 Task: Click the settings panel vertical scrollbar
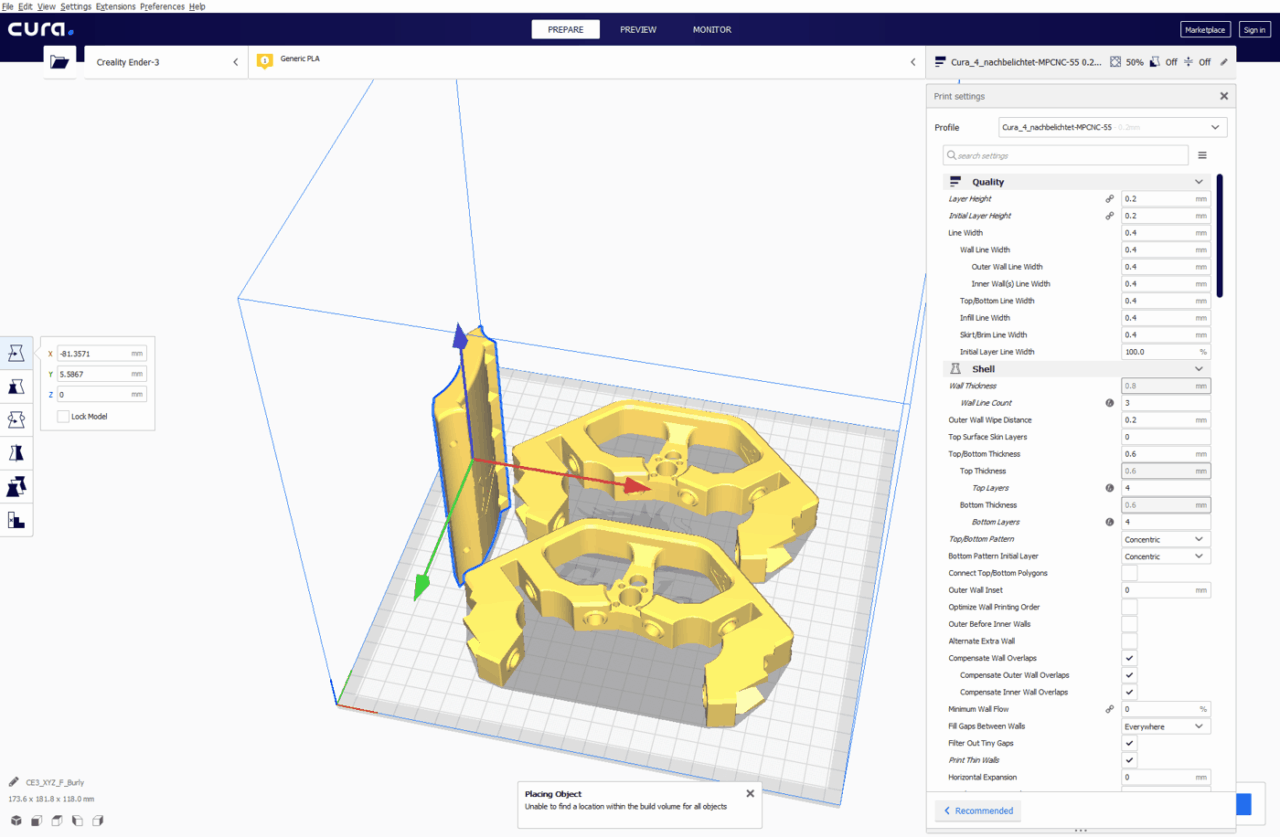(1219, 235)
